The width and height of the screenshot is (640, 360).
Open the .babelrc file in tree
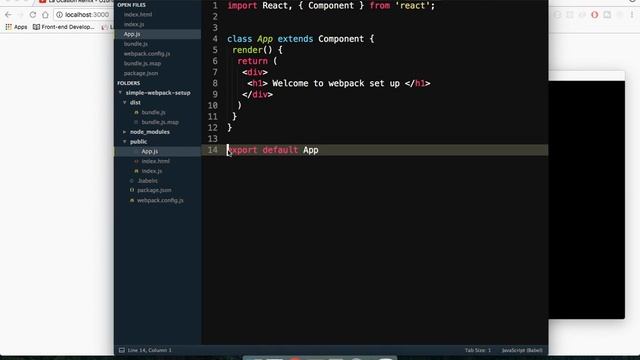tap(147, 181)
